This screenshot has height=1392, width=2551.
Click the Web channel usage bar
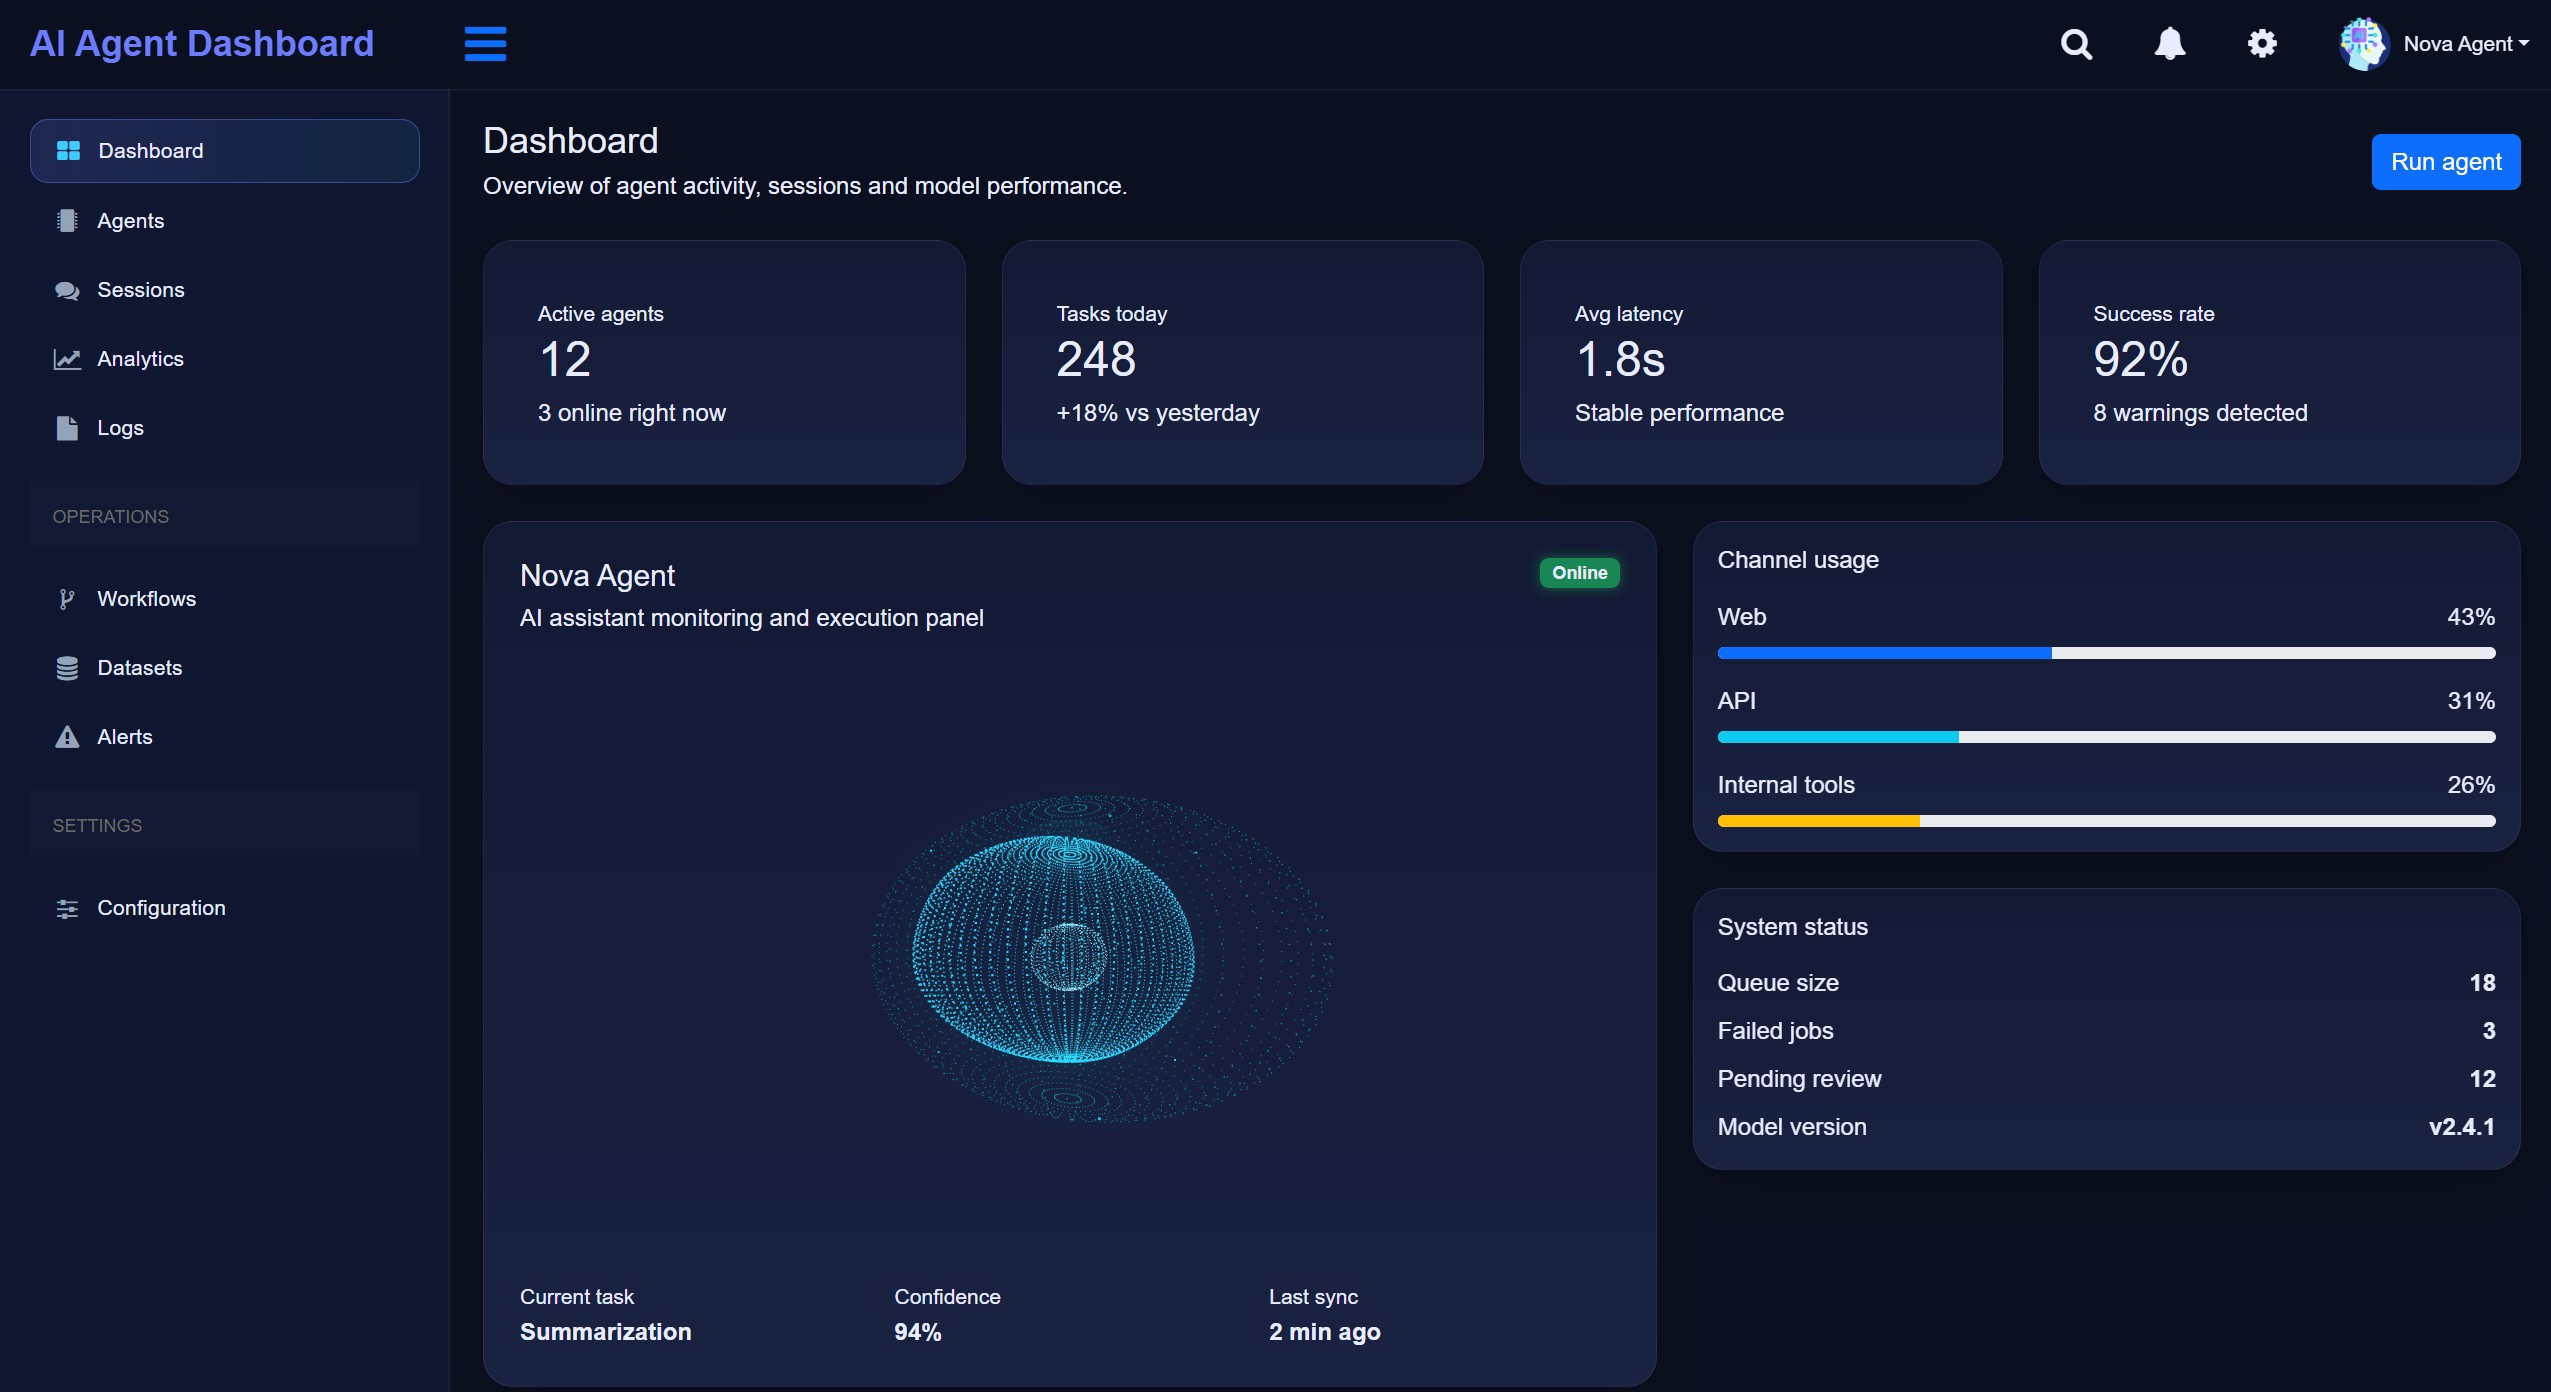point(2105,653)
